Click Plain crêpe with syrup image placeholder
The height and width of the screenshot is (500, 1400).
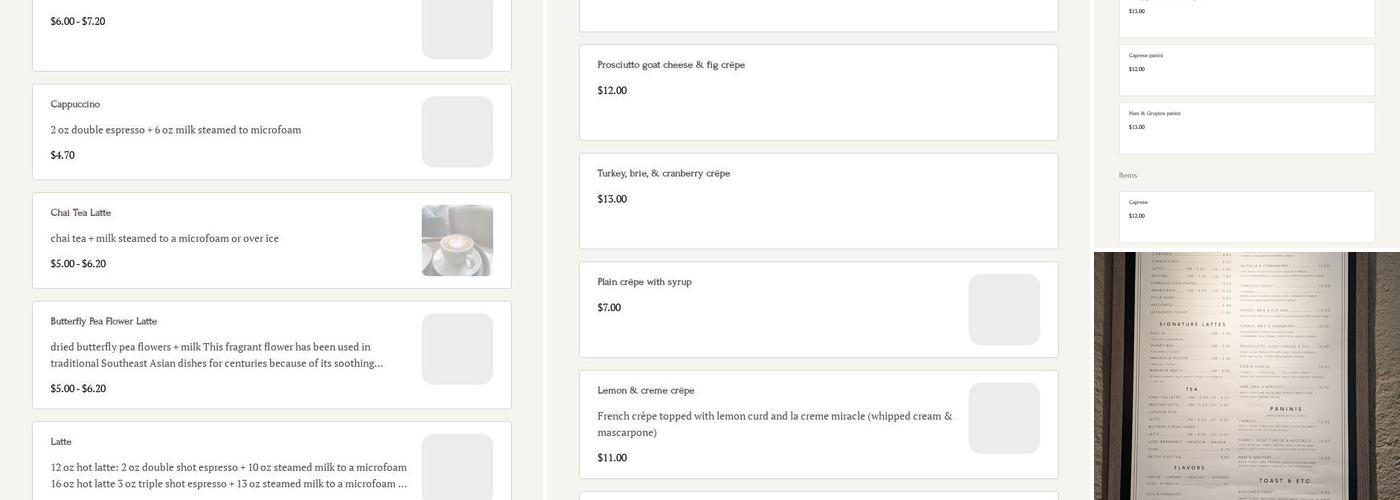(x=1004, y=310)
